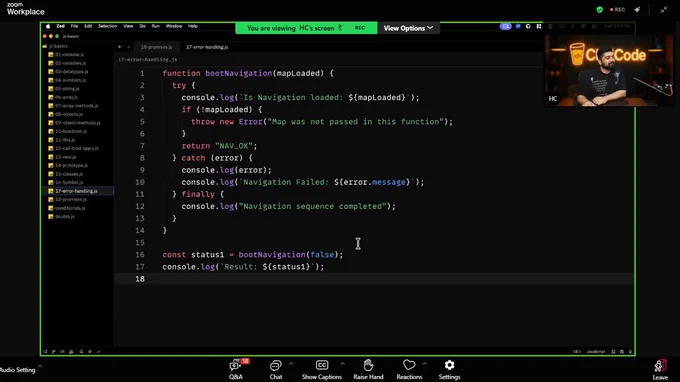Click the 17-error-handling.js breadcrumb path

(x=147, y=59)
